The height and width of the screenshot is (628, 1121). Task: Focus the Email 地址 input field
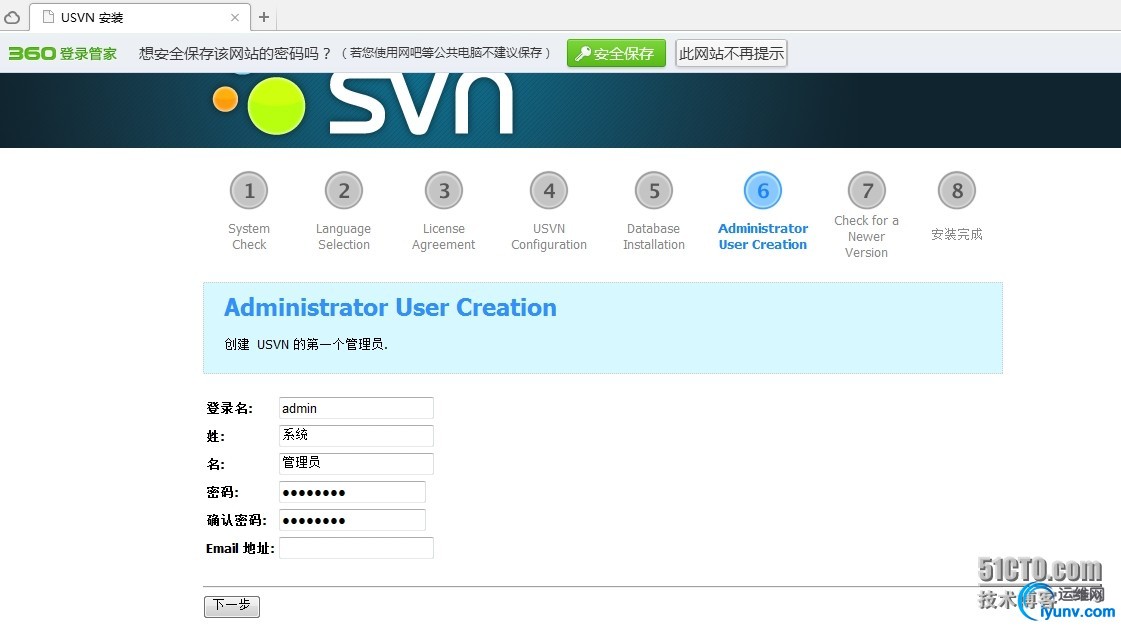coord(356,548)
